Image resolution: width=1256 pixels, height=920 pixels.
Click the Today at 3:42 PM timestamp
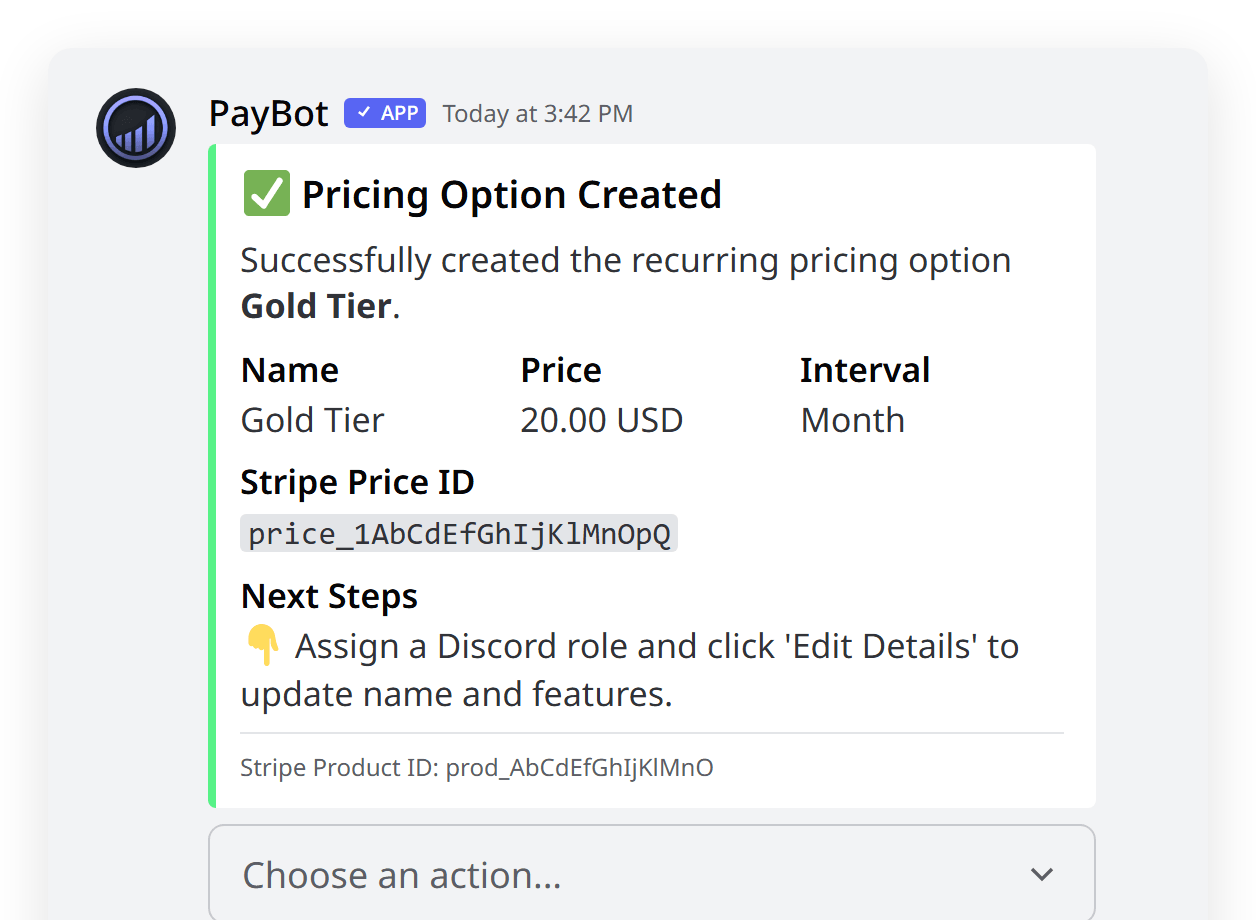point(537,113)
